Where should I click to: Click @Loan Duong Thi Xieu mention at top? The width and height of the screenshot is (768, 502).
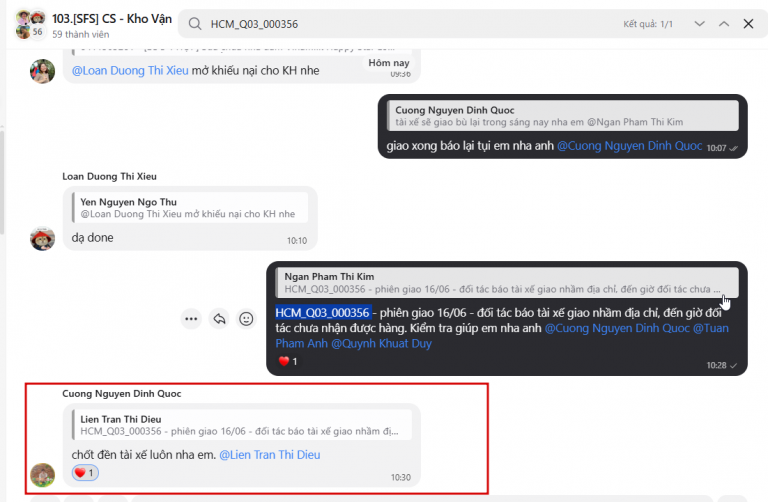pos(130,71)
